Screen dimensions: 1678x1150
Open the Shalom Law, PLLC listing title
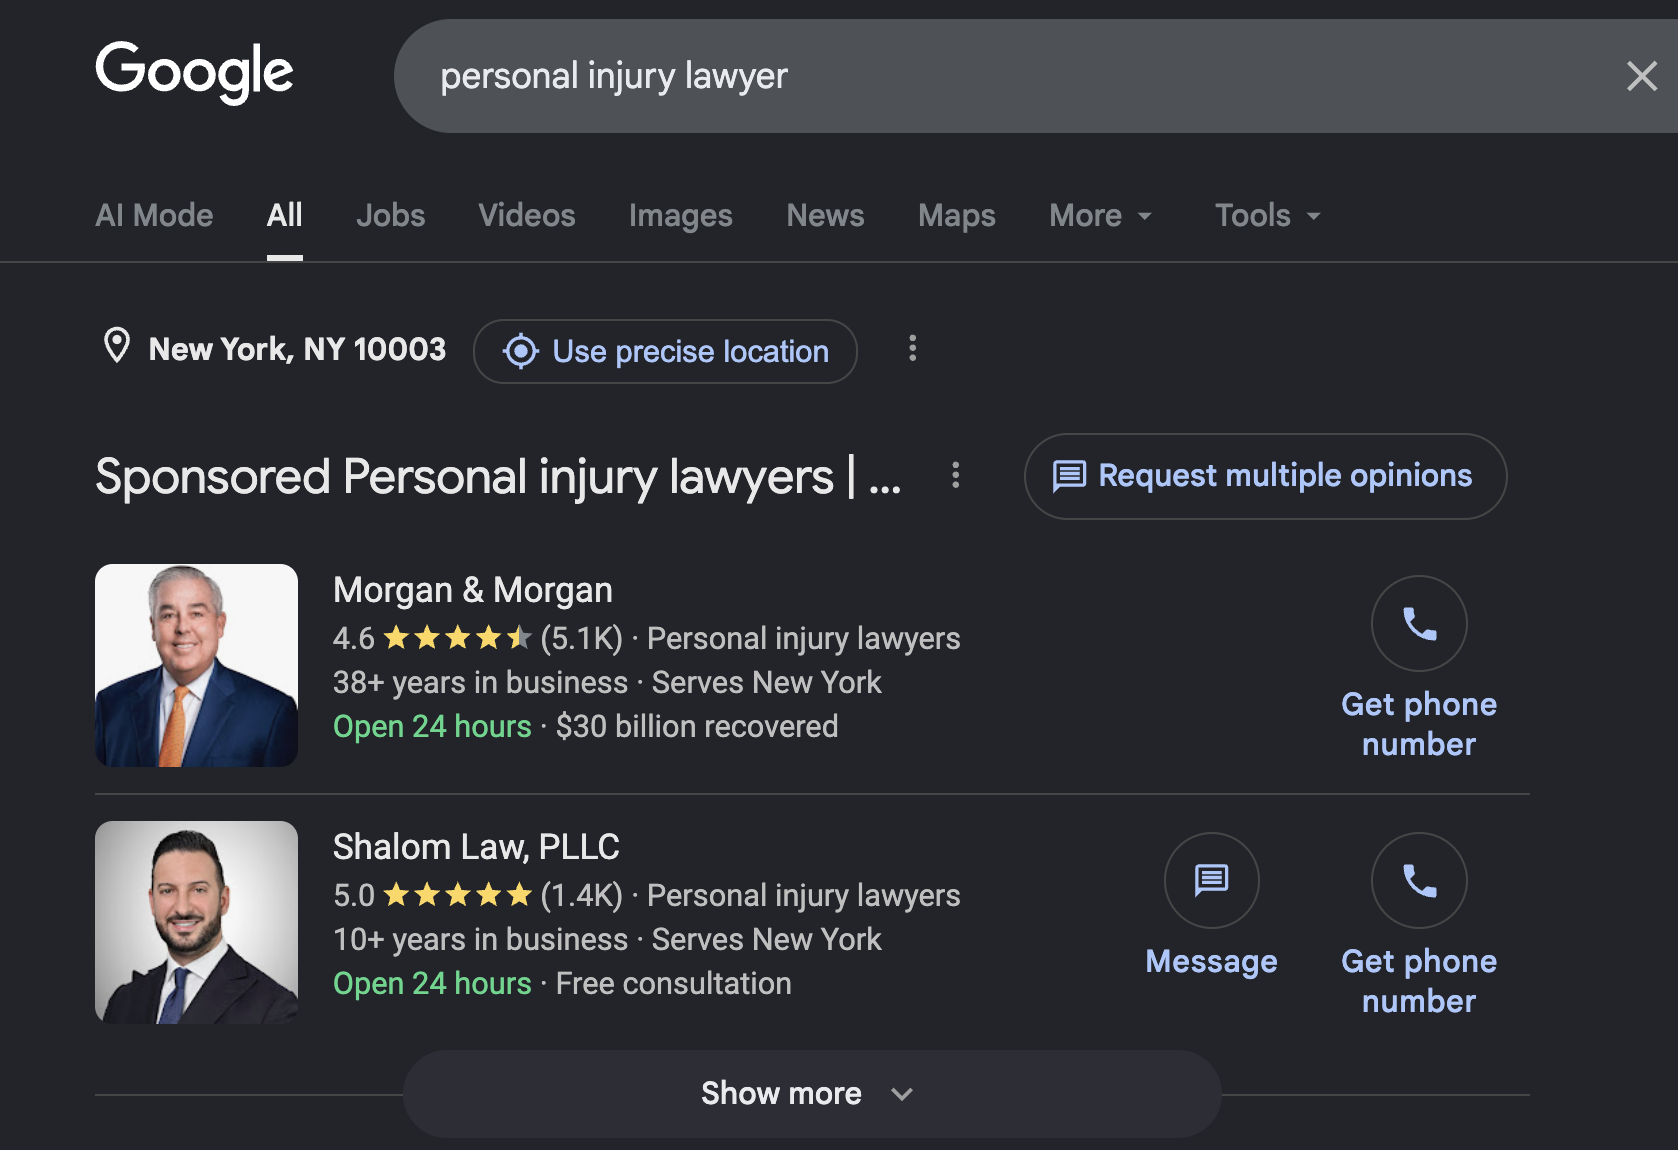tap(476, 847)
